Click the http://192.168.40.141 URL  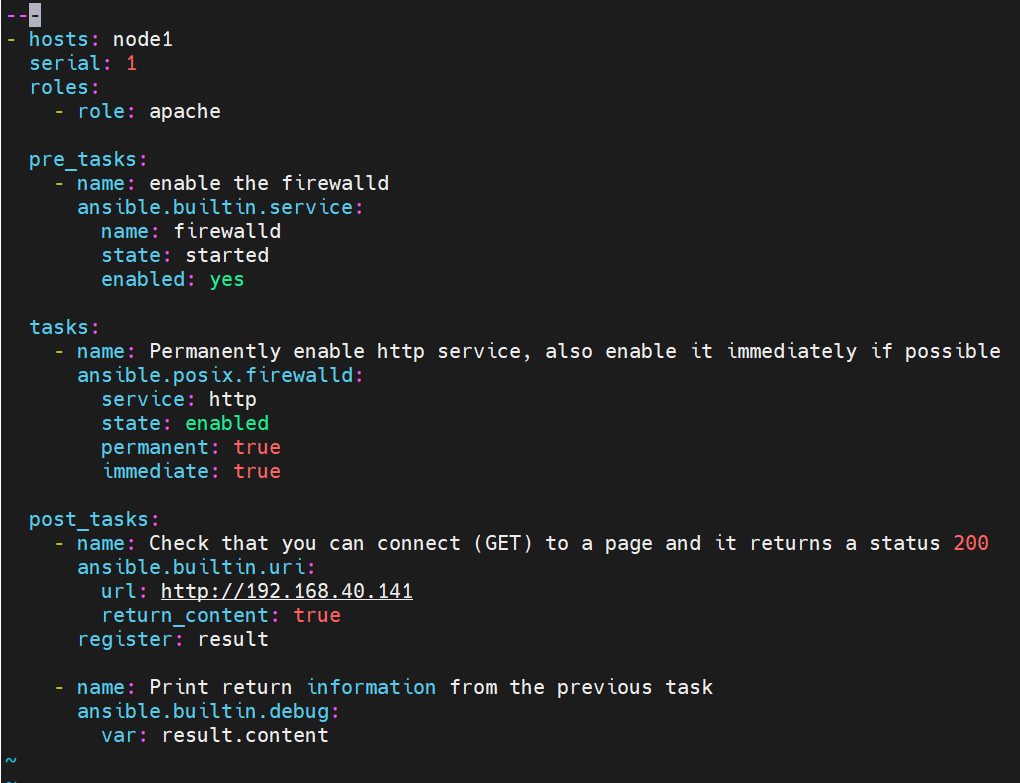click(x=287, y=591)
